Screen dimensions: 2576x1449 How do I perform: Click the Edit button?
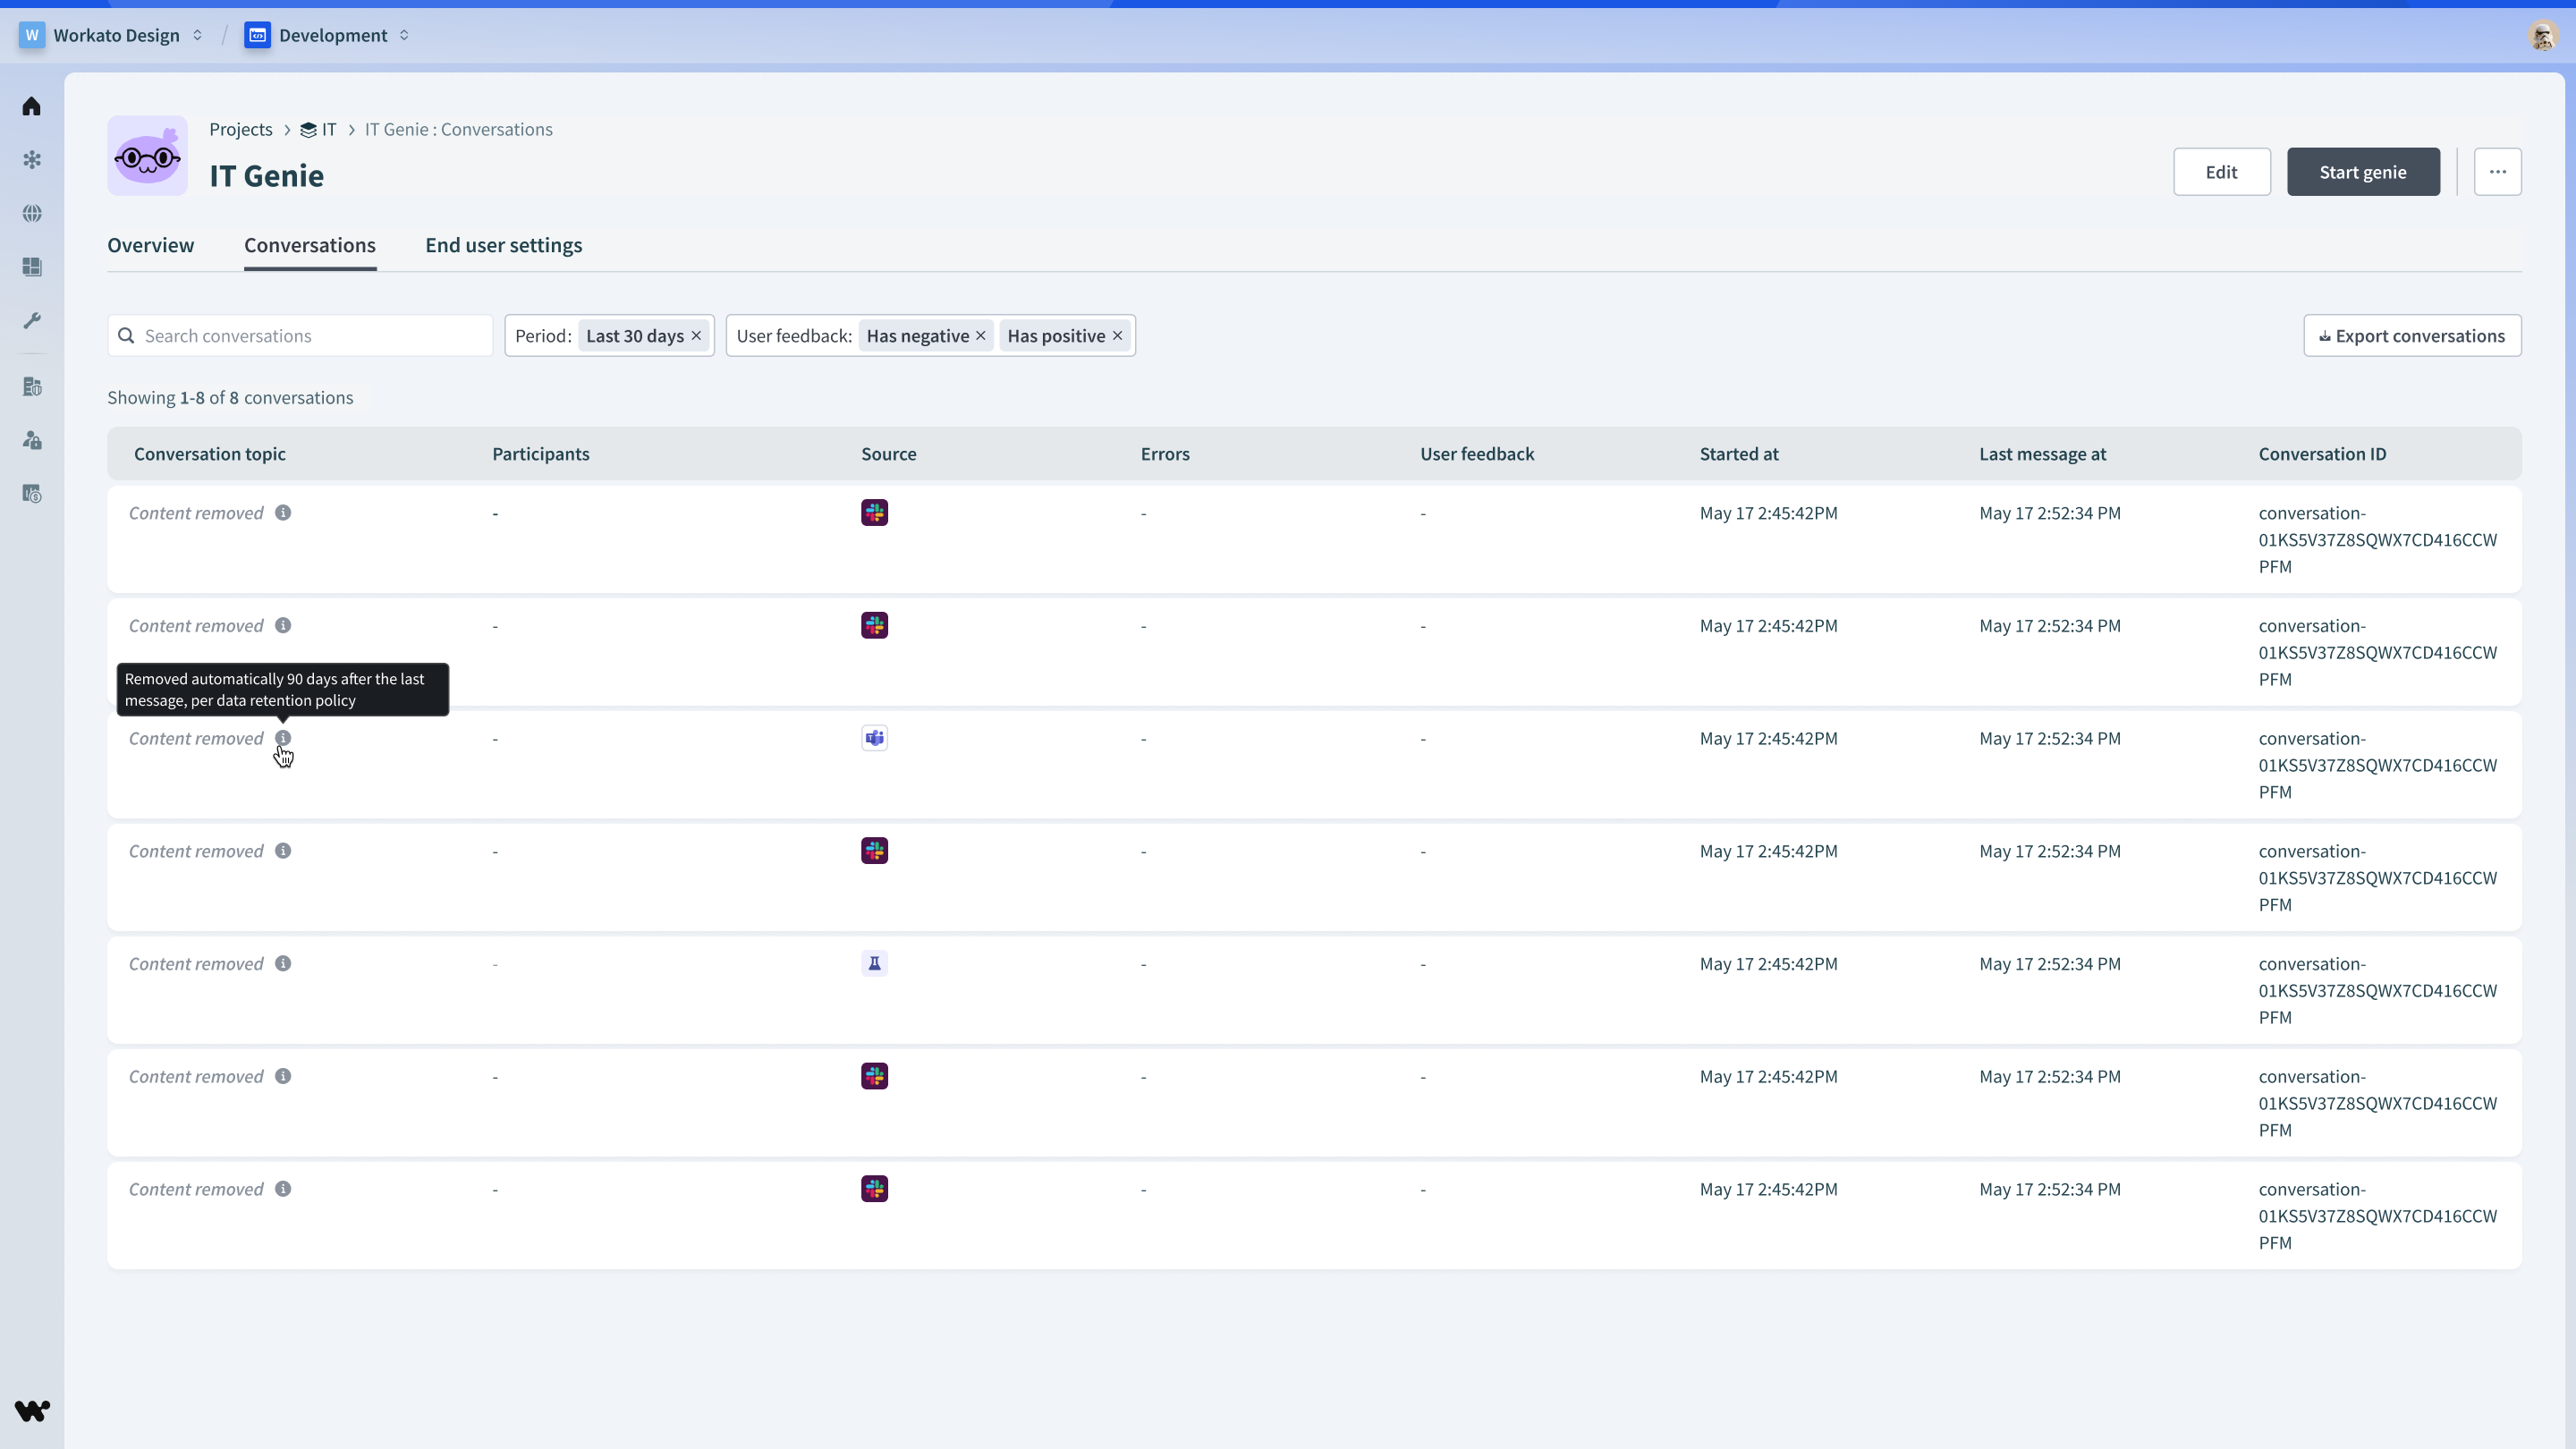[2222, 172]
